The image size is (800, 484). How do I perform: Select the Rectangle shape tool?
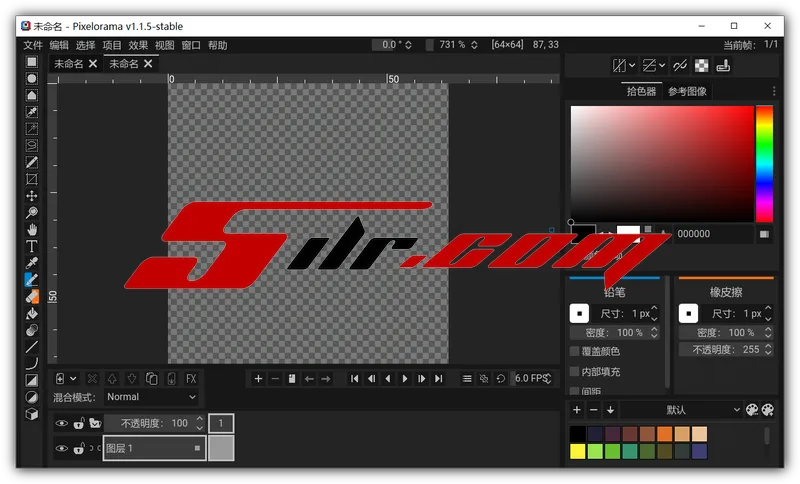click(x=32, y=380)
